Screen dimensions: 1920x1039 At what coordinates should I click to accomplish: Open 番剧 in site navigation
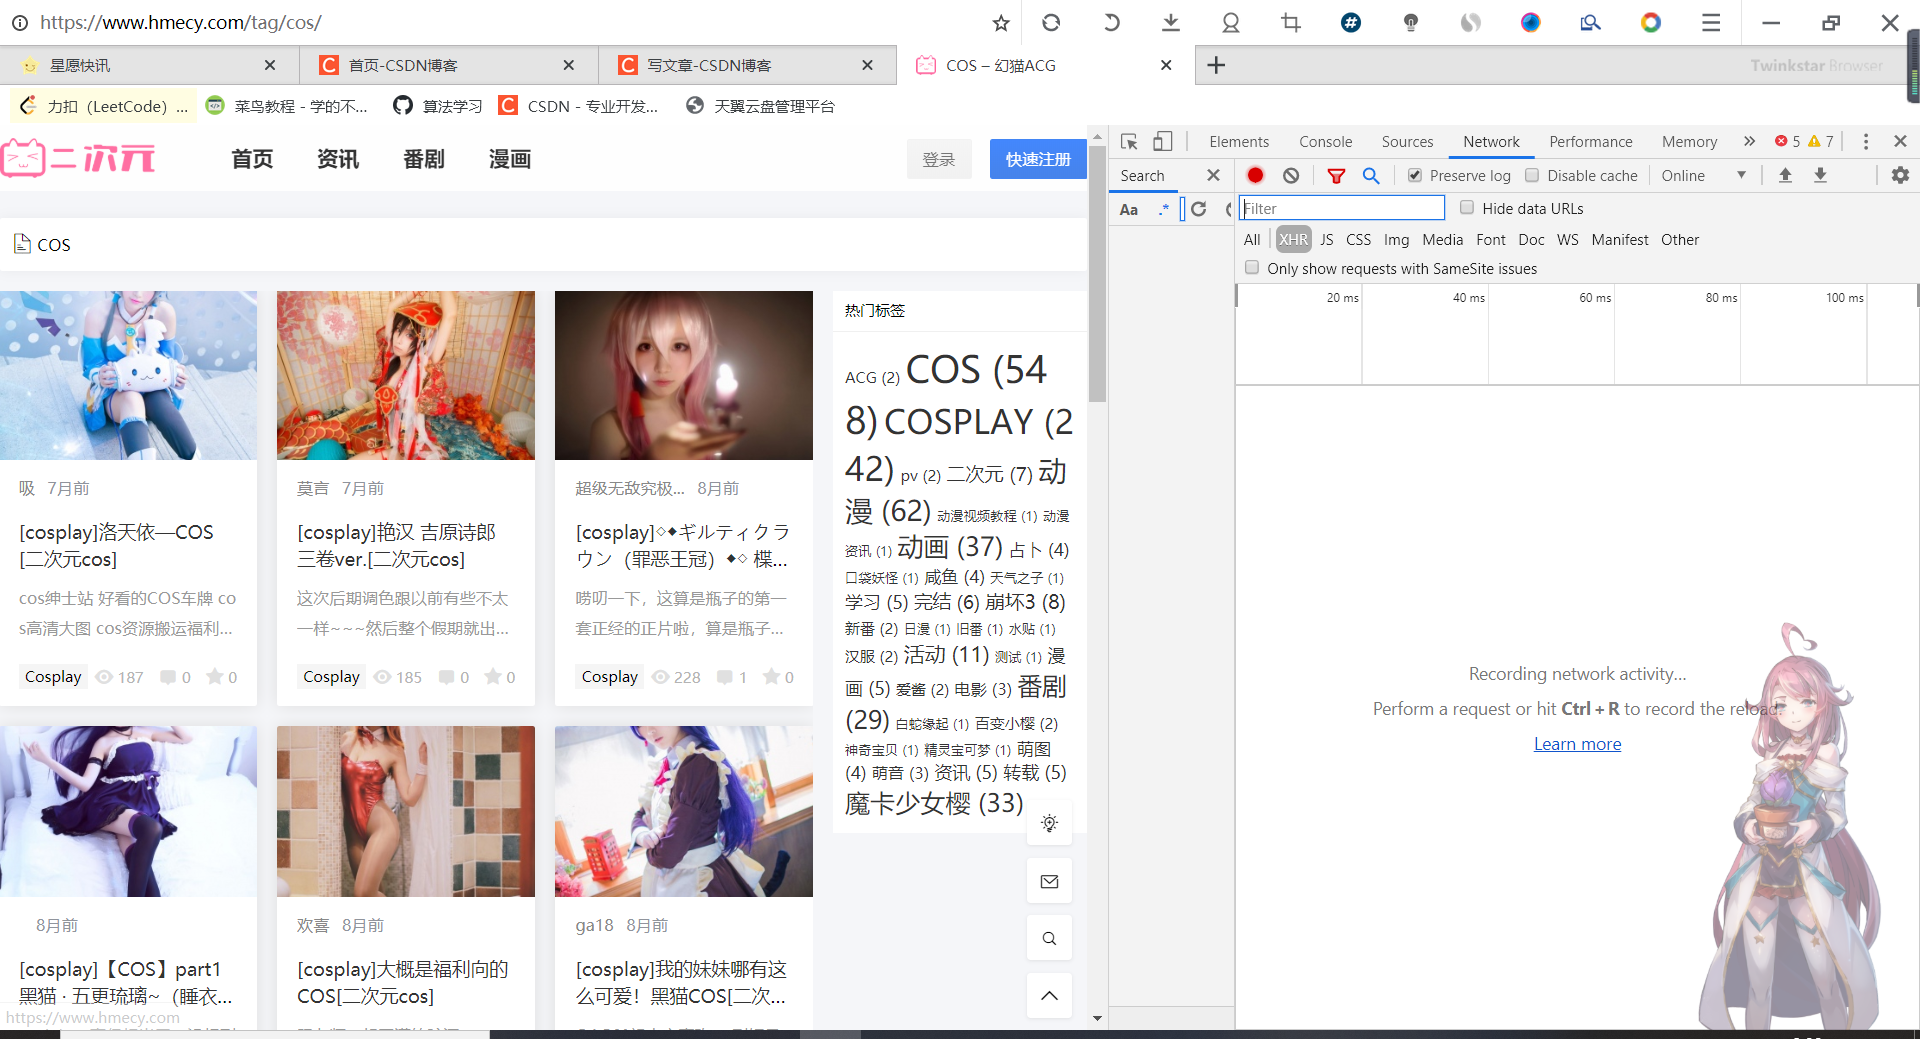click(x=424, y=159)
